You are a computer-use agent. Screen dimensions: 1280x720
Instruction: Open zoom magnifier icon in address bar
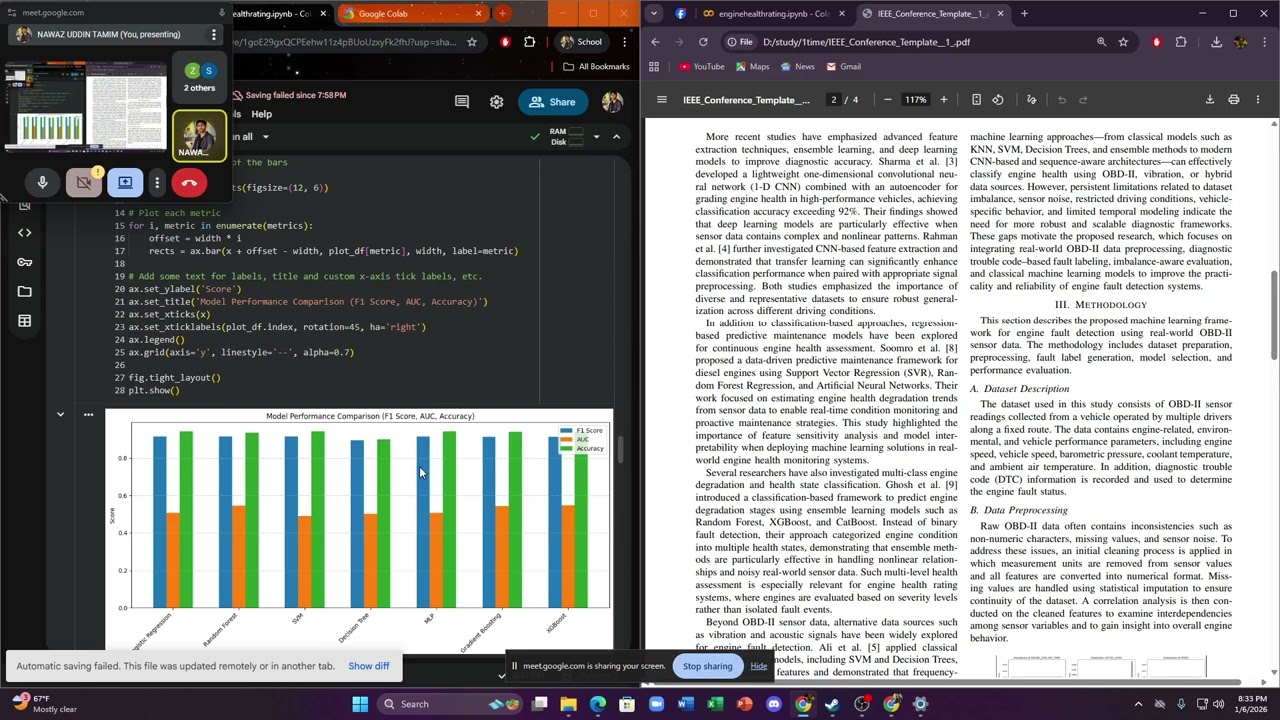click(1101, 42)
